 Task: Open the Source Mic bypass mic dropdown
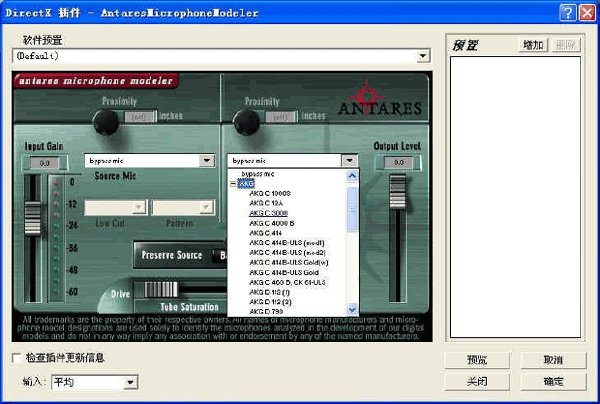(x=207, y=160)
